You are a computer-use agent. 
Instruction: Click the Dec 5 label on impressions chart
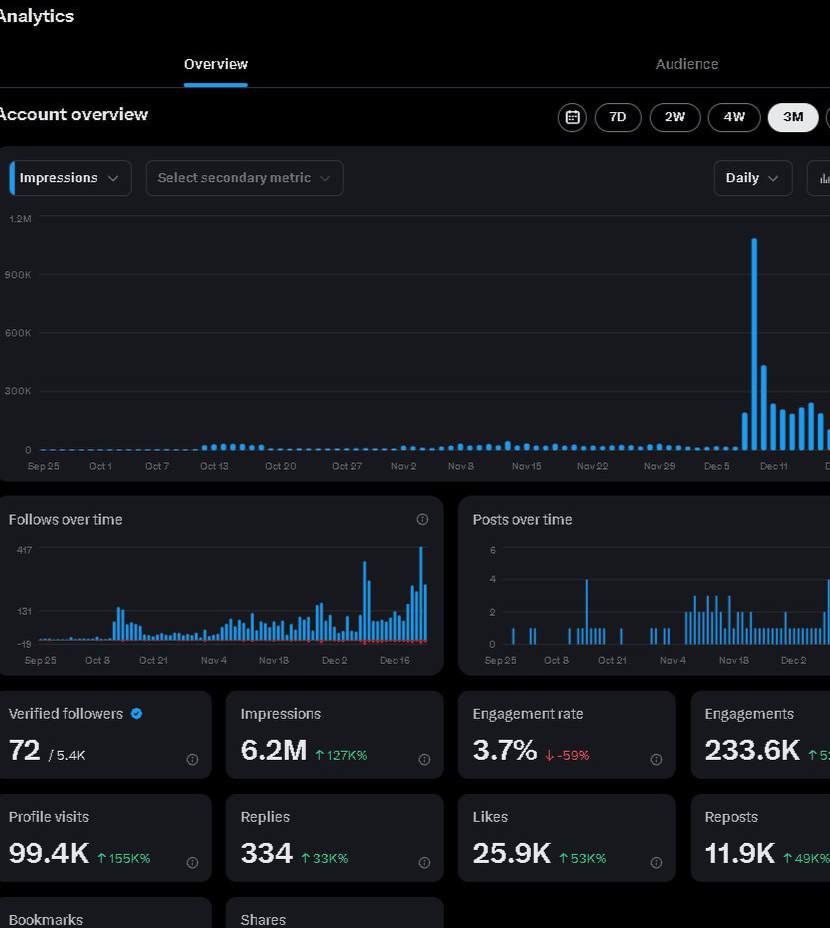pos(716,466)
